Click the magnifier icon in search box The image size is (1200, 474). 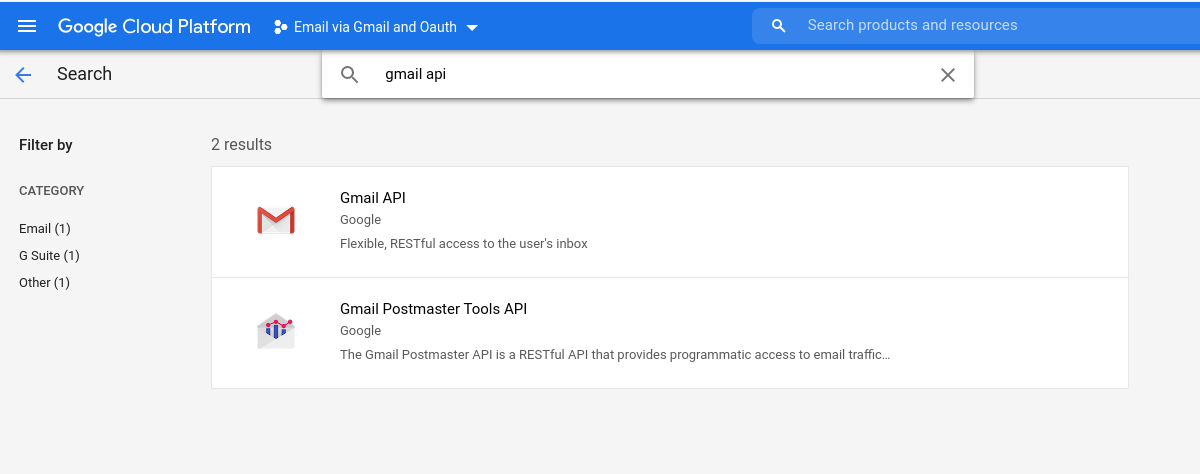(x=350, y=75)
